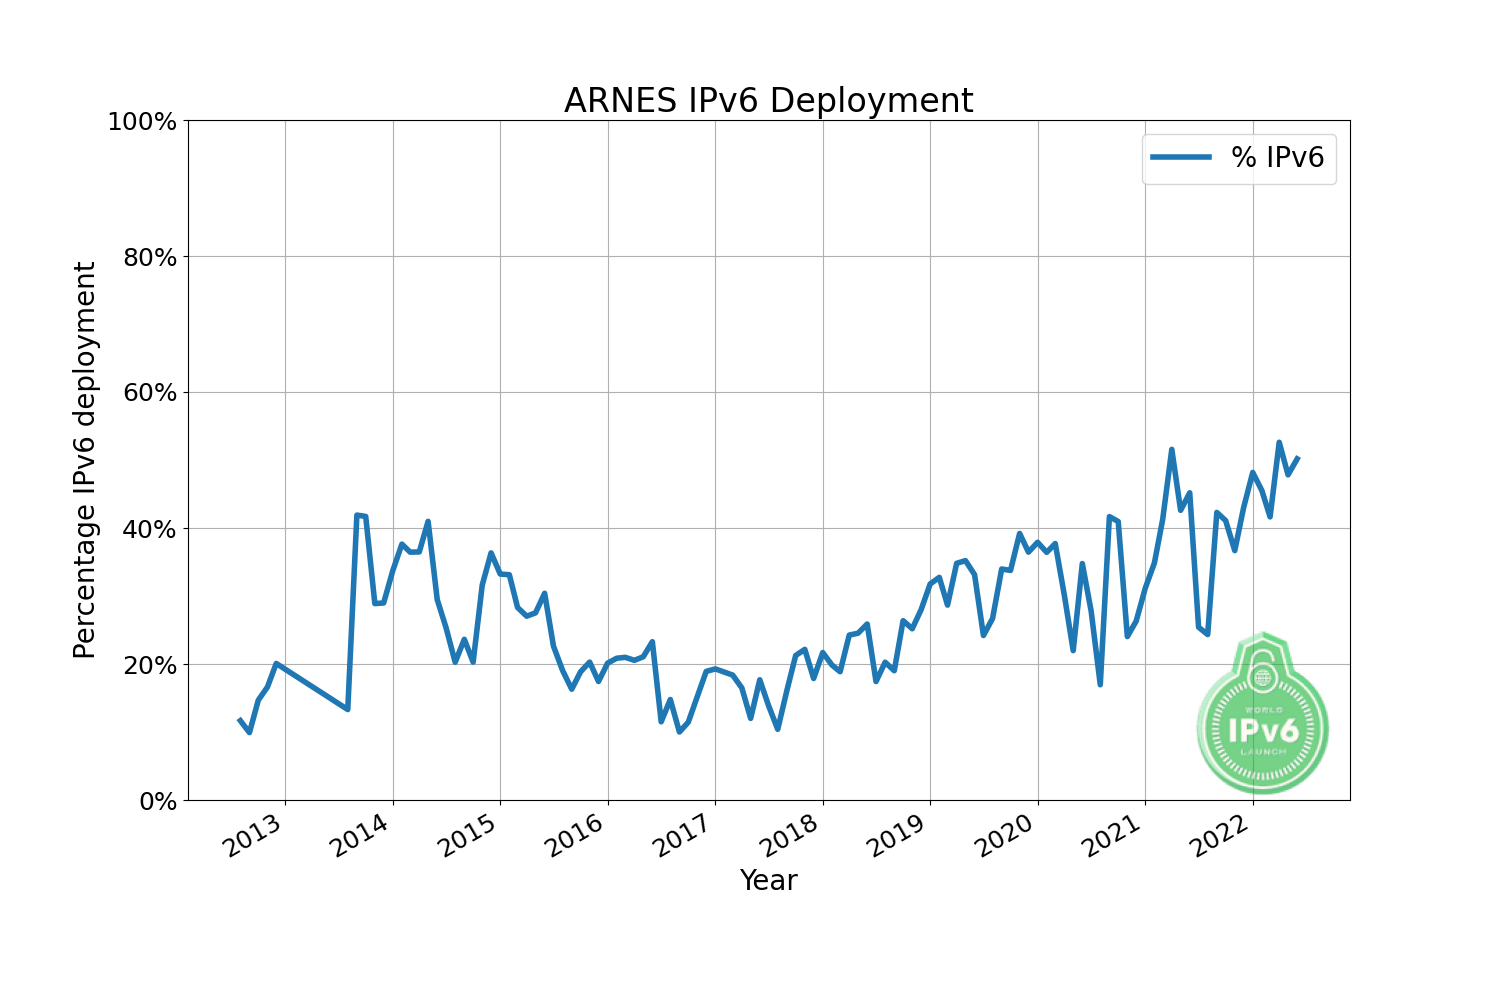Click the 100% y-axis tick label
1500x1000 pixels.
pos(141,122)
